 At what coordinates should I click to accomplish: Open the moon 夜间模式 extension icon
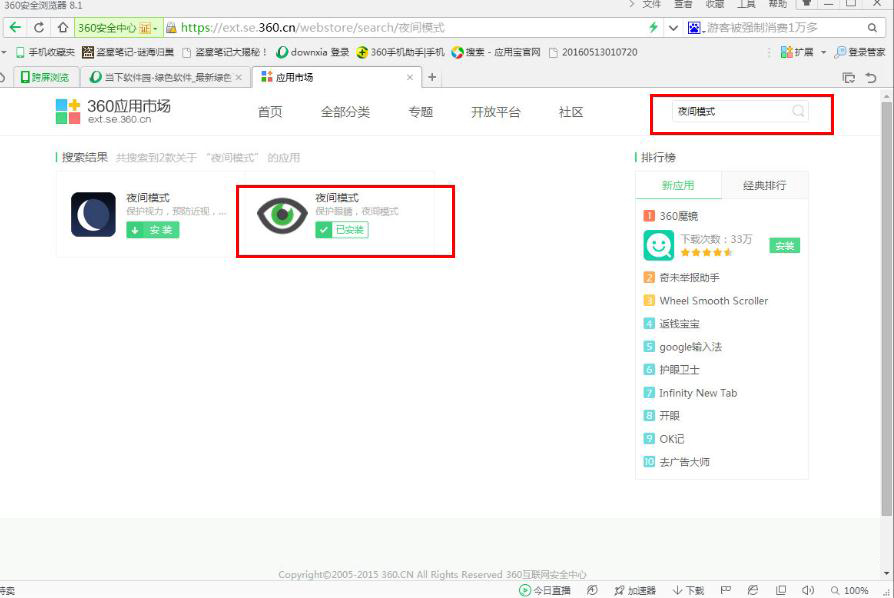[93, 214]
